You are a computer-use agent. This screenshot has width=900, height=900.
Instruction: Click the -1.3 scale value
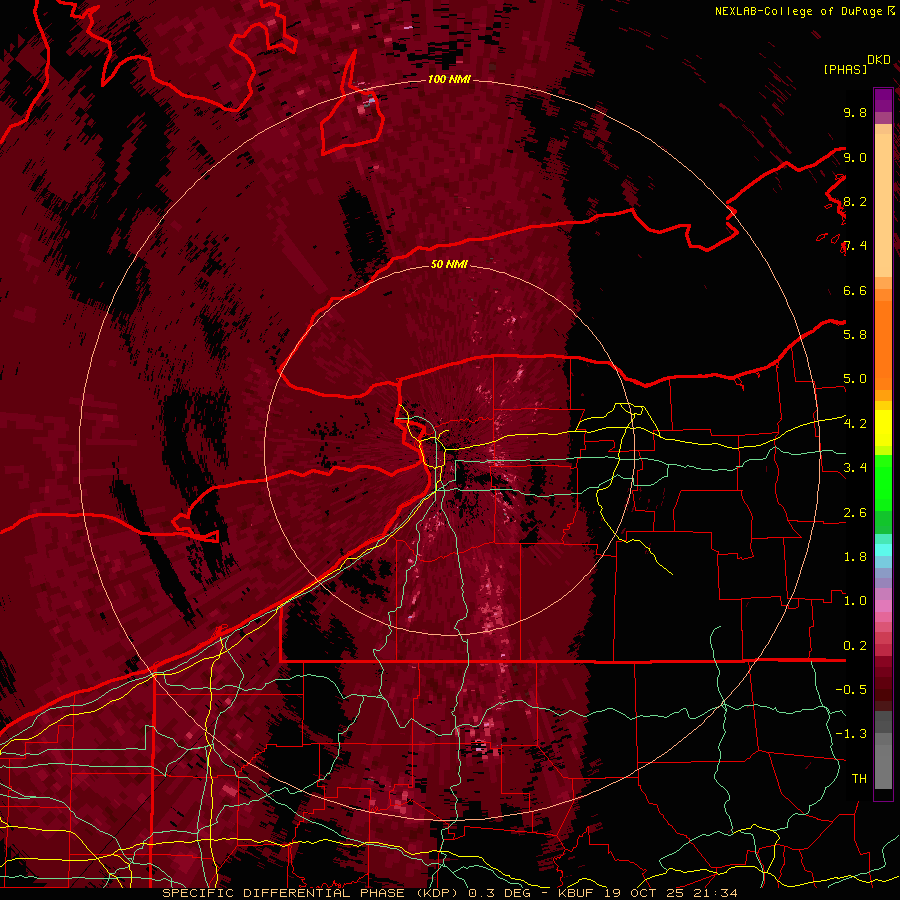(x=851, y=734)
